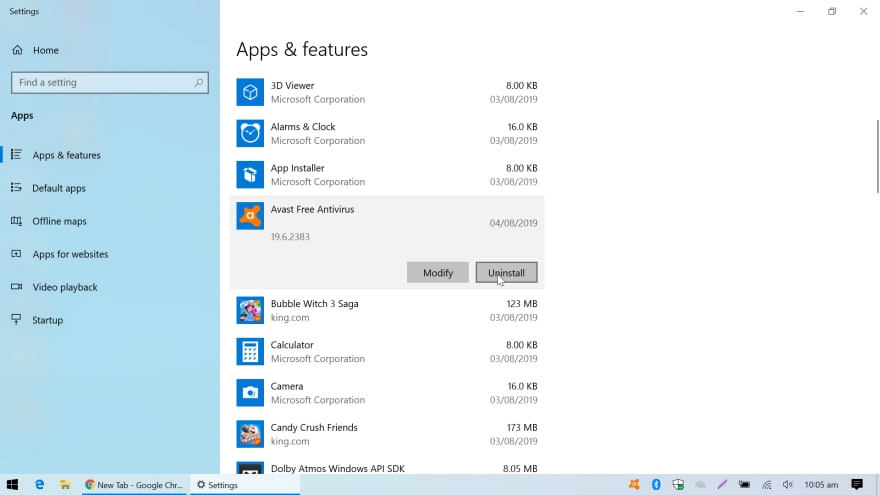The height and width of the screenshot is (495, 880).
Task: Click the 3D Viewer app icon
Action: coord(250,92)
